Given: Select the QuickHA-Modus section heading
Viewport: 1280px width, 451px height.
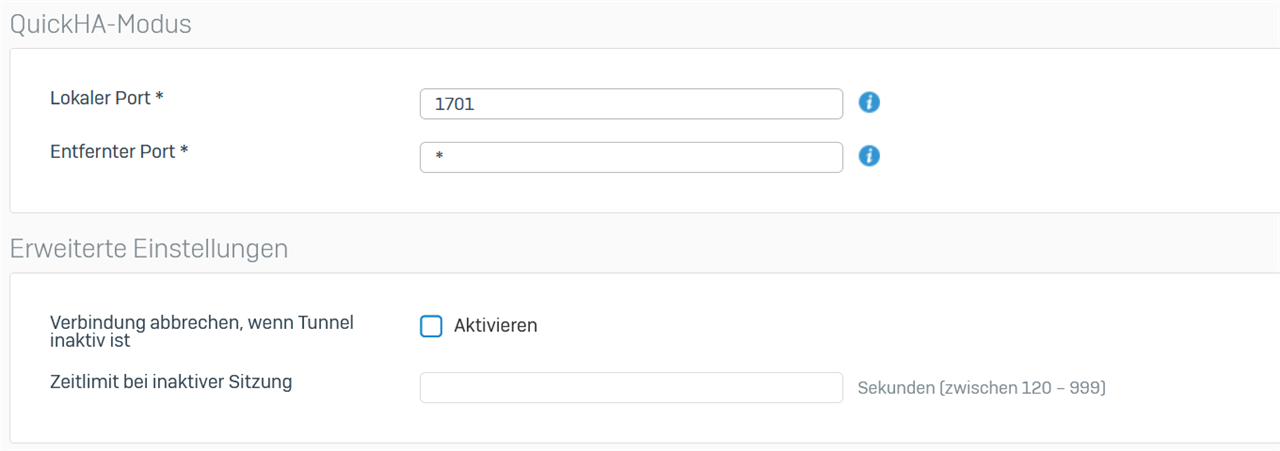Looking at the screenshot, I should 100,24.
